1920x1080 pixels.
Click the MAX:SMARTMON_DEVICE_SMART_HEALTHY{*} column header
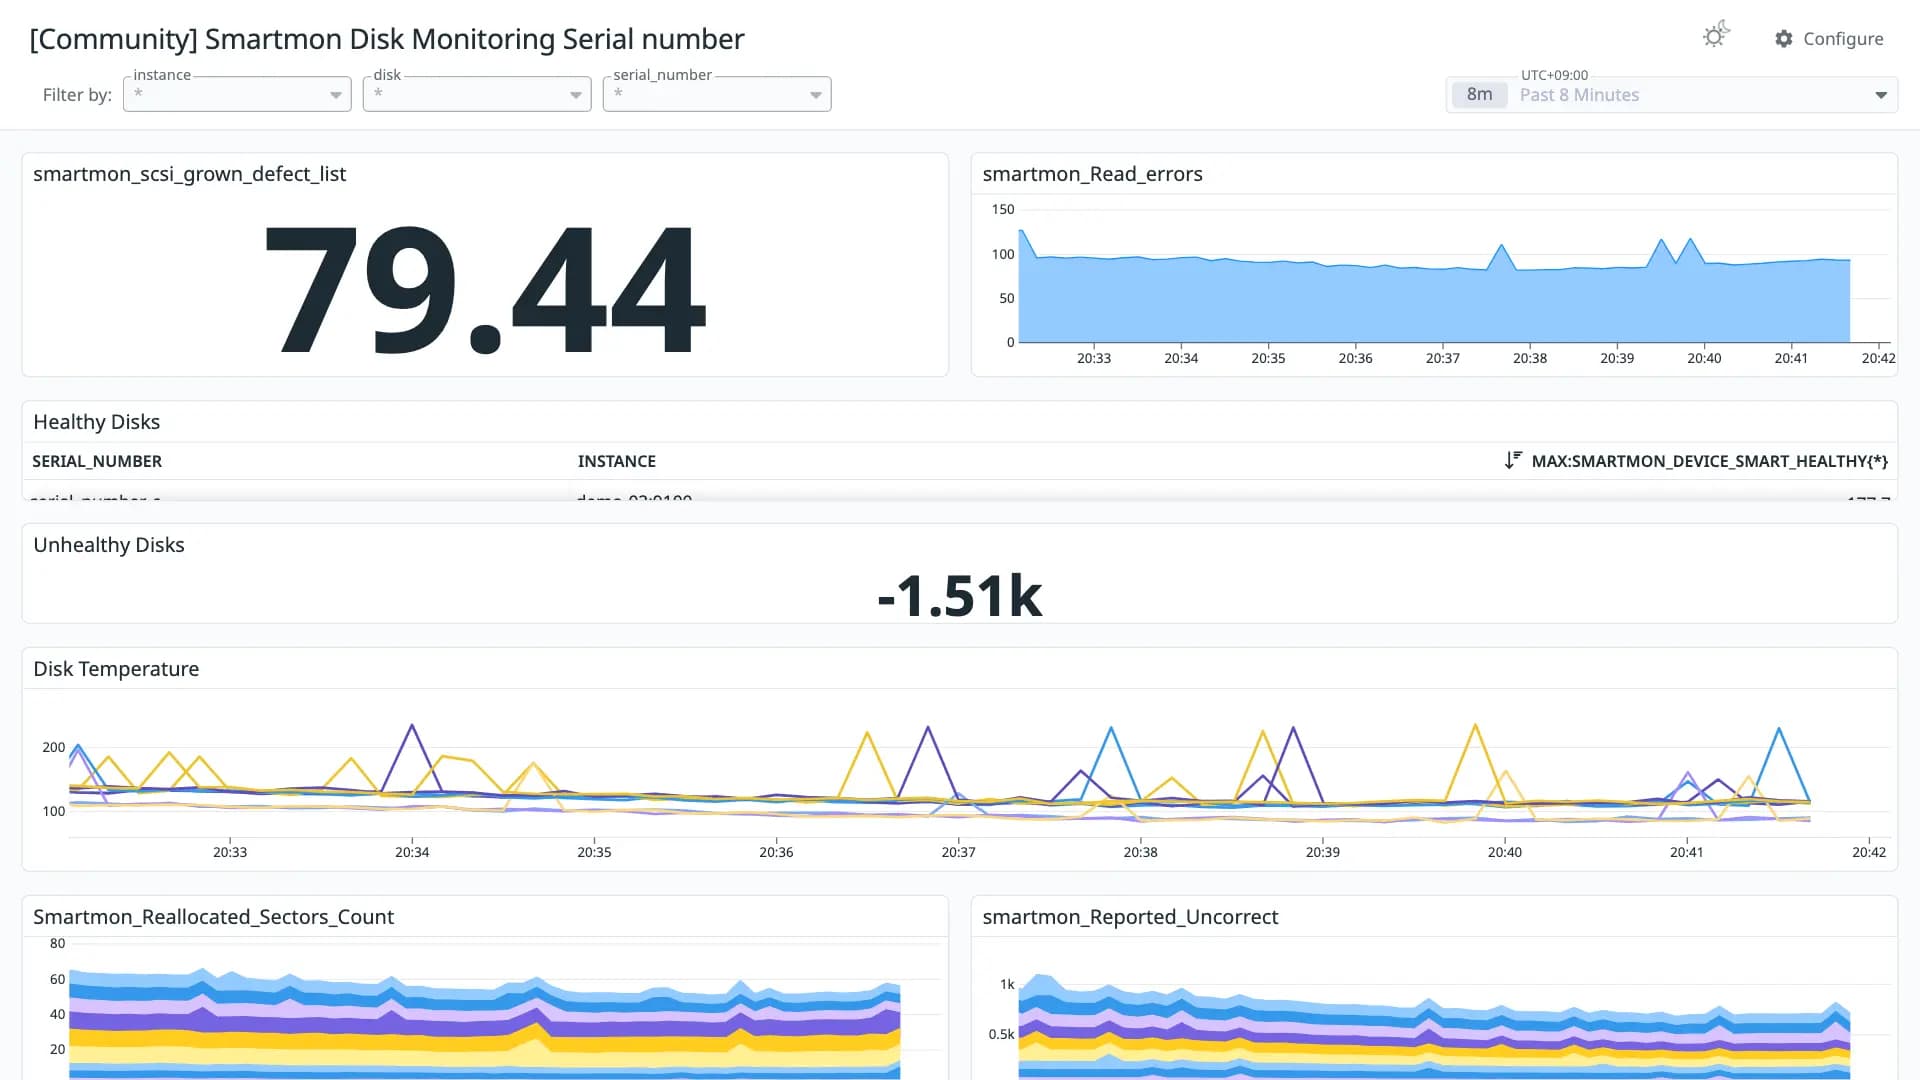pos(1709,461)
